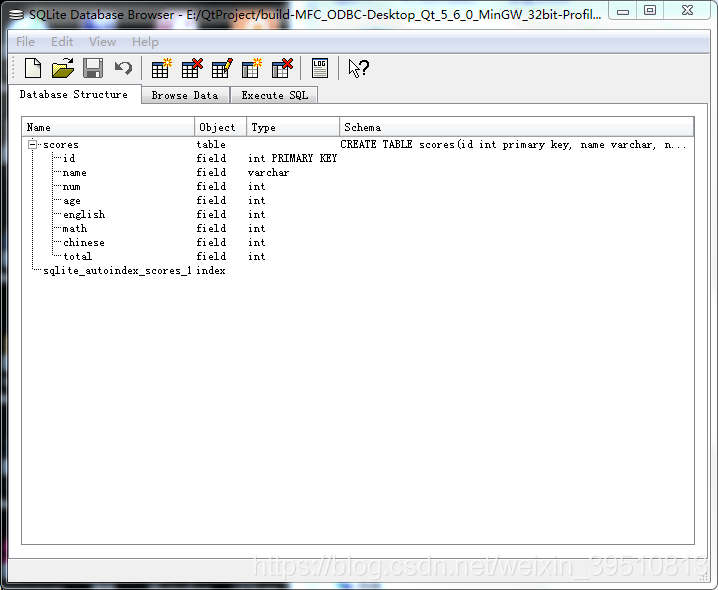Switch to the Database Structure tab
718x590 pixels.
click(x=74, y=94)
